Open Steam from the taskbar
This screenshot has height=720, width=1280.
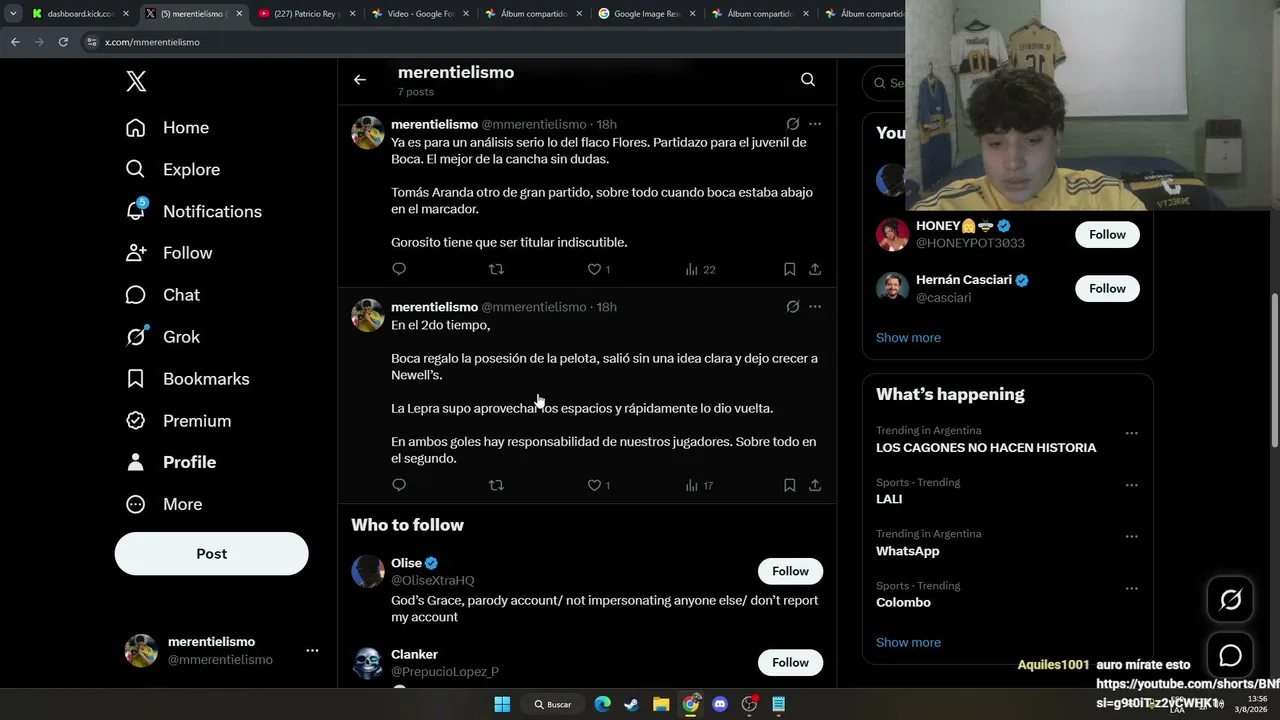(x=631, y=704)
